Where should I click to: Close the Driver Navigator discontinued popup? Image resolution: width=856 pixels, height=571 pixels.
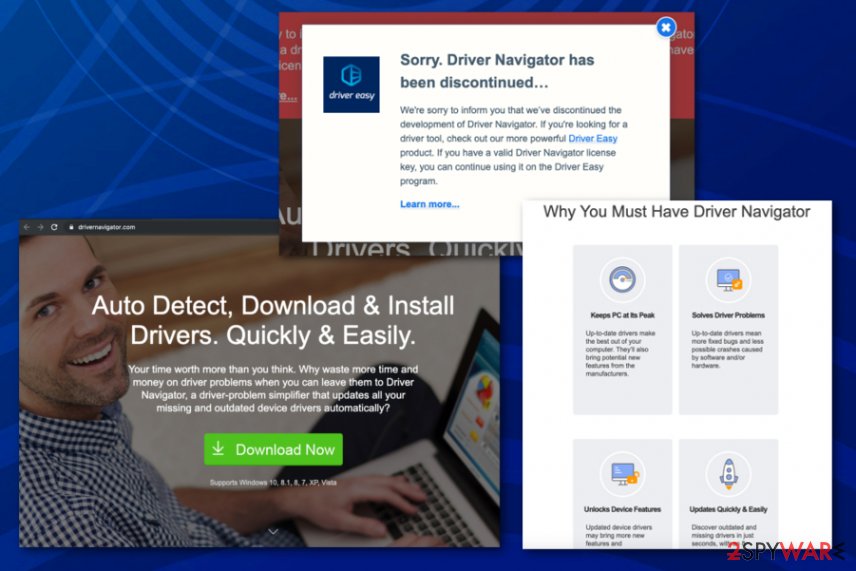[665, 27]
